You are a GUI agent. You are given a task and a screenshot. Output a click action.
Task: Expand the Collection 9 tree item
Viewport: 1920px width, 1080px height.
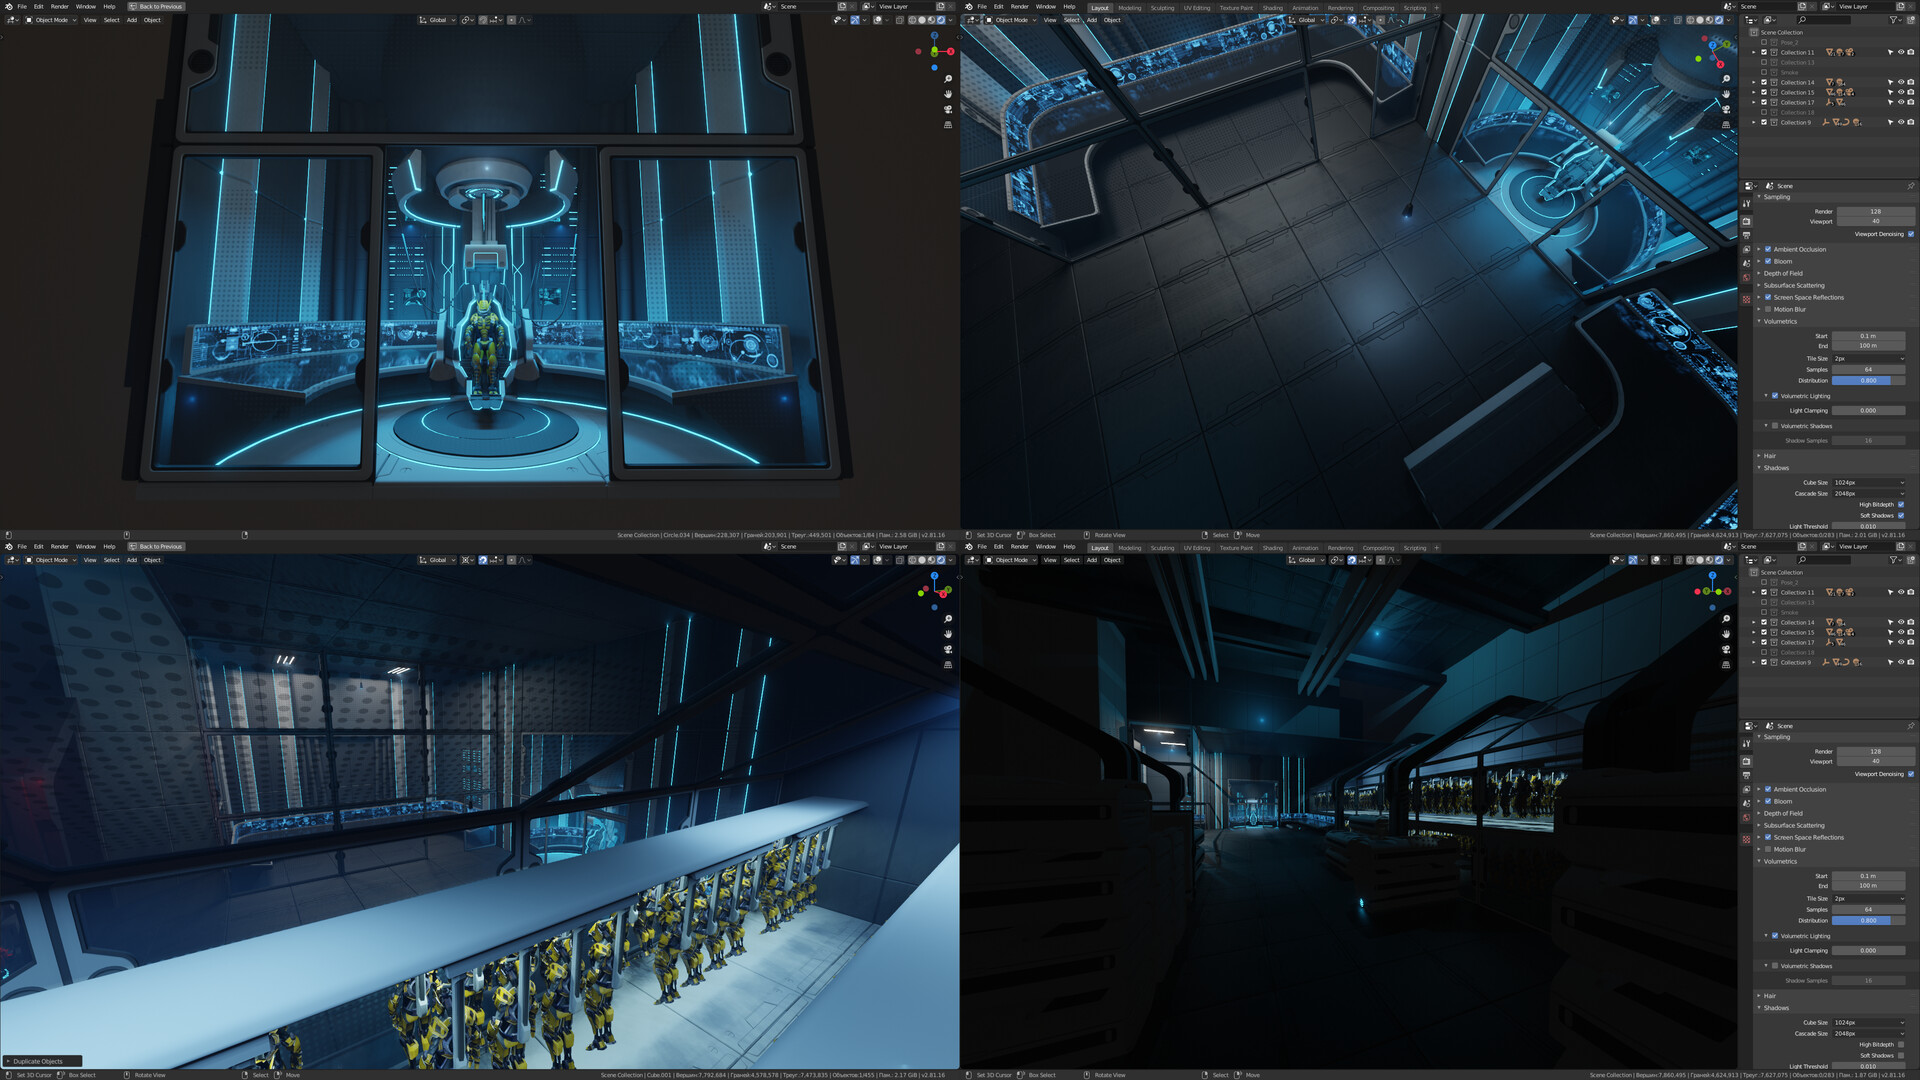pos(1754,122)
